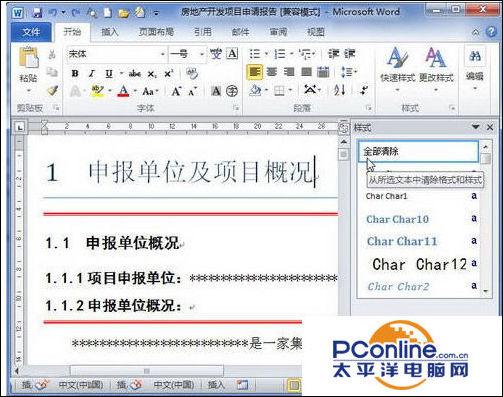
Task: Open the Quick Styles gallery
Action: tap(397, 69)
